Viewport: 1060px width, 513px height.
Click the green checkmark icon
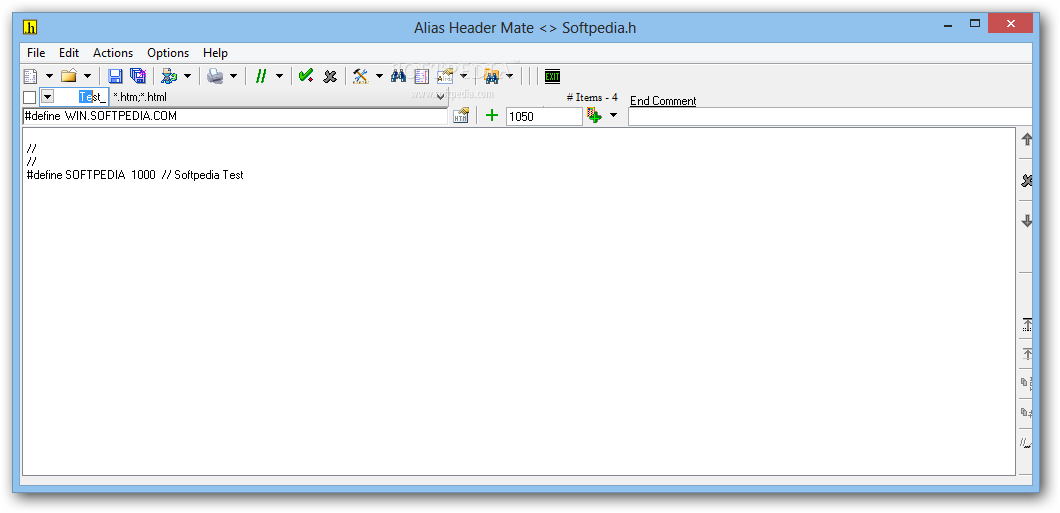(x=306, y=76)
